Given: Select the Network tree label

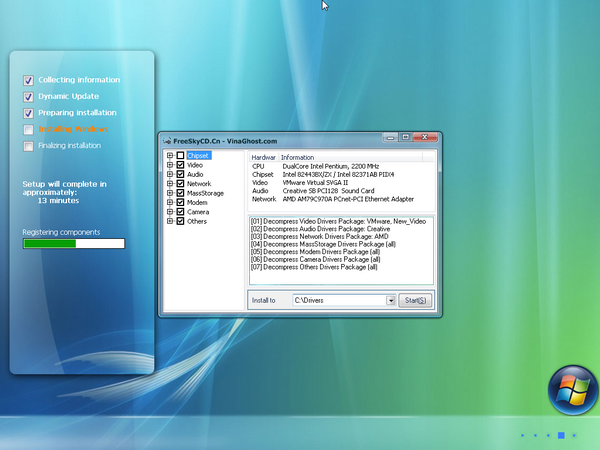Looking at the screenshot, I should click(199, 184).
